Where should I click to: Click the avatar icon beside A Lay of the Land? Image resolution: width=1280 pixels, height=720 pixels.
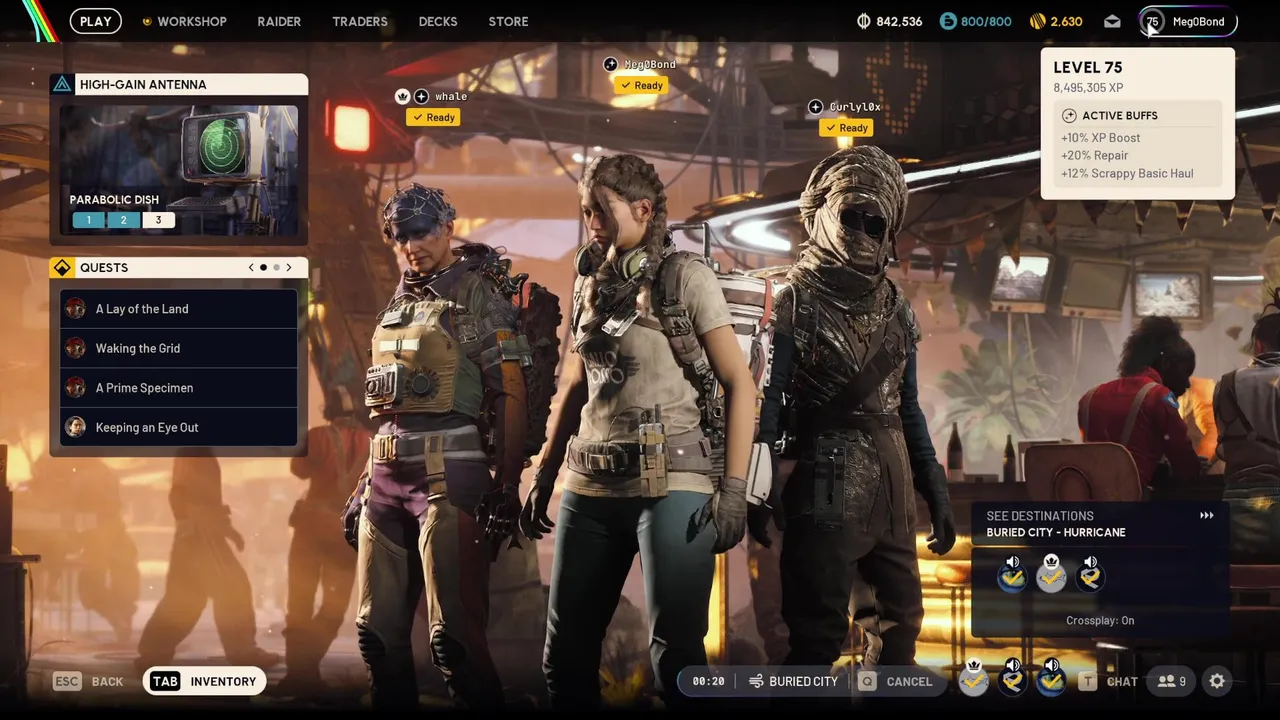[75, 309]
